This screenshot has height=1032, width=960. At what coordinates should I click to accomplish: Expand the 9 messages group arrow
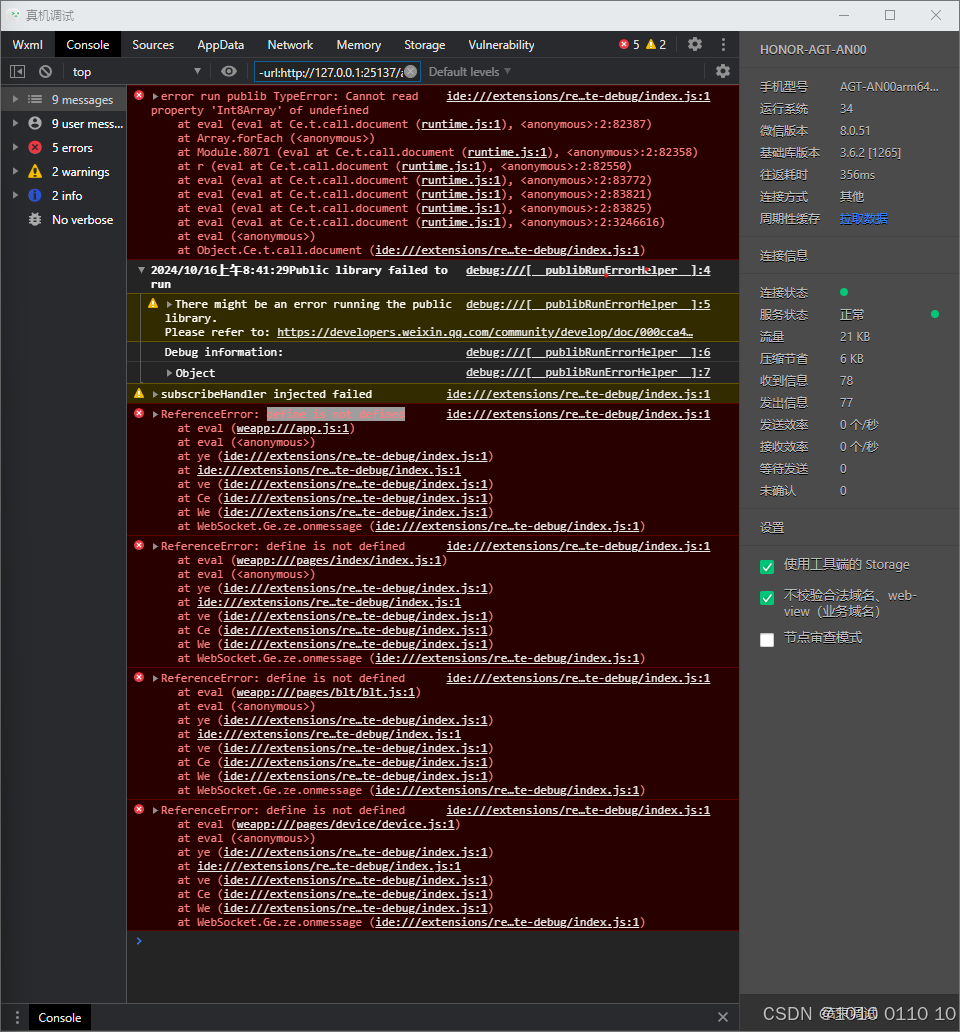[15, 99]
